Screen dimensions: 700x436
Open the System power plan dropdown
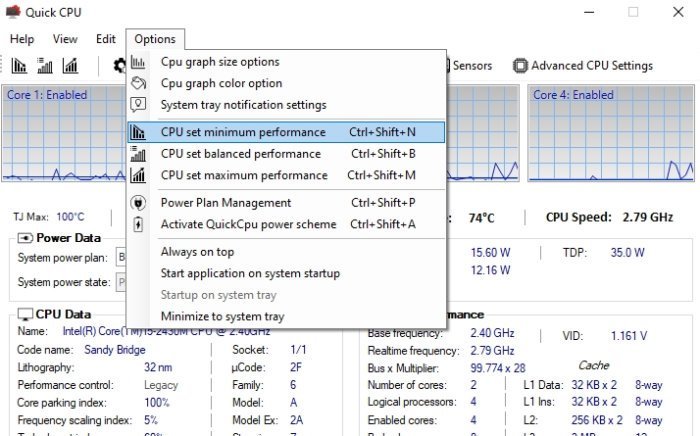(121, 257)
